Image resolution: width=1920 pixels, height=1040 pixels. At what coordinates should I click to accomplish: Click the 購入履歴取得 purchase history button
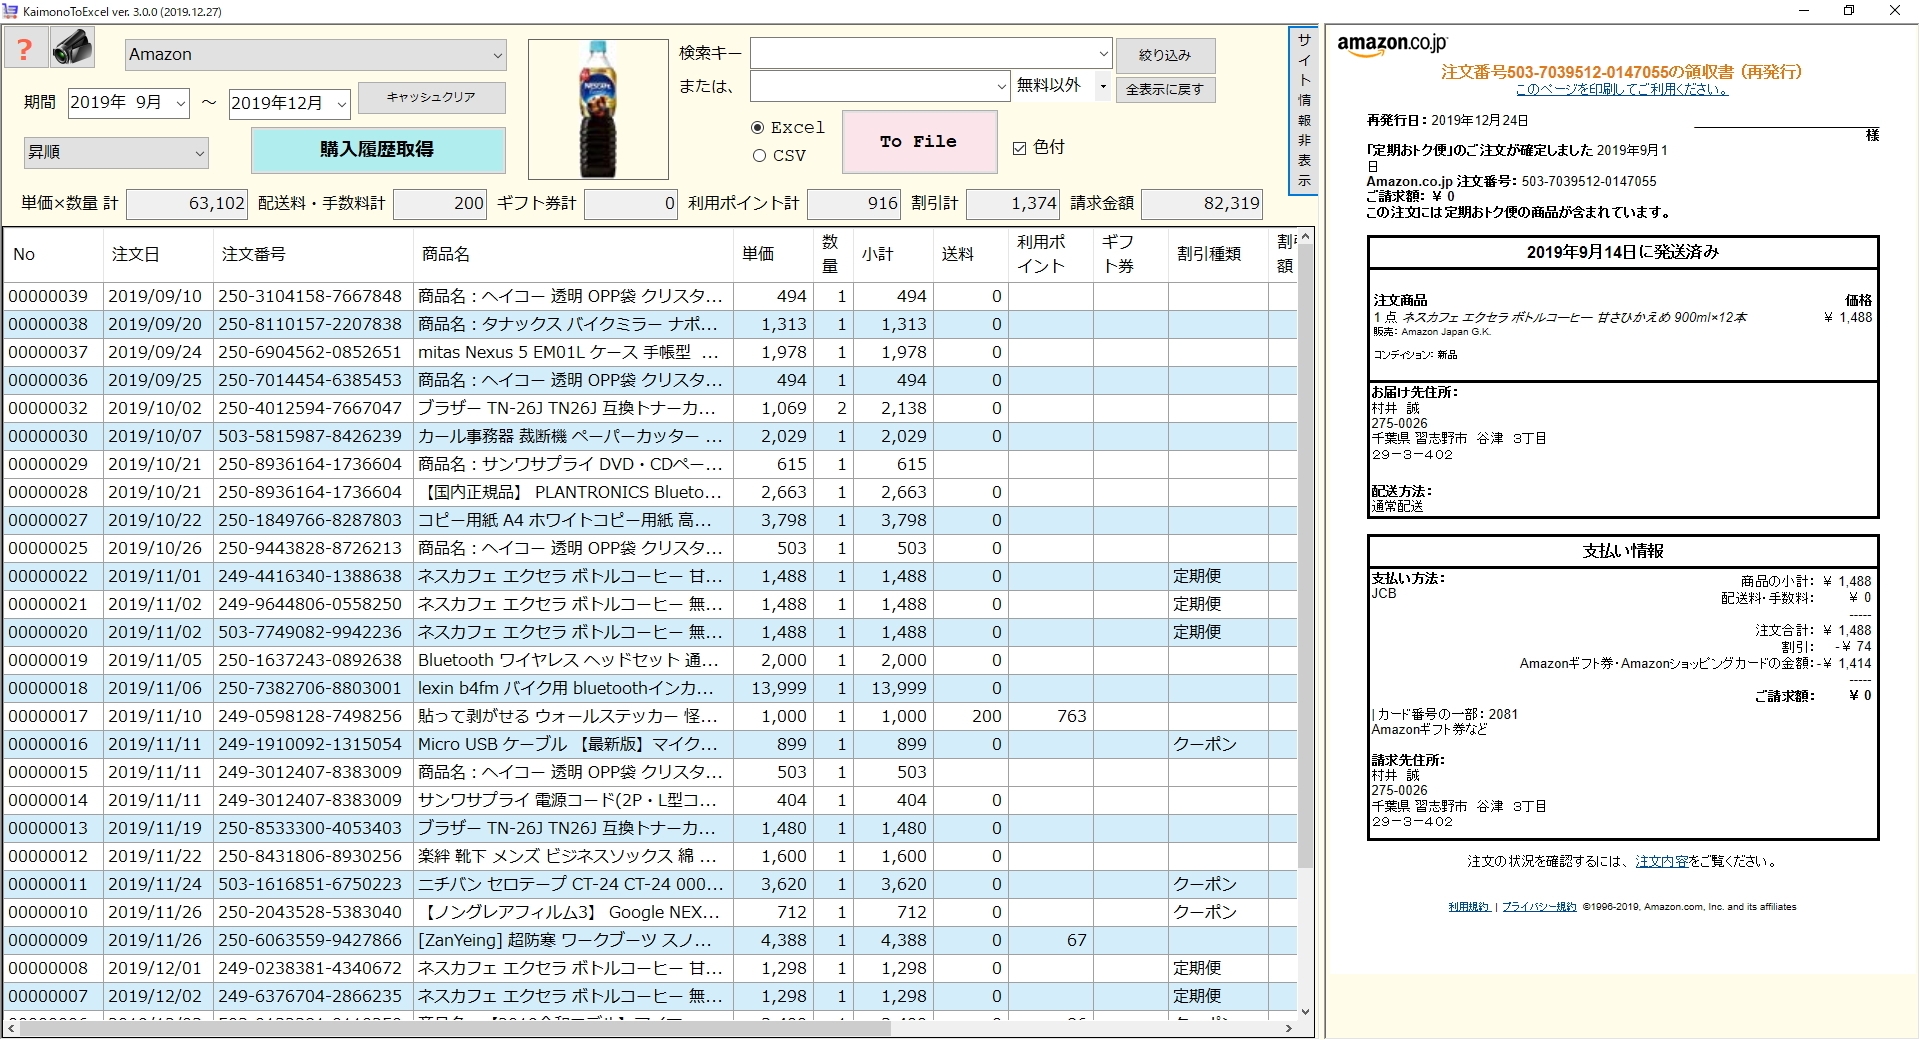point(378,150)
